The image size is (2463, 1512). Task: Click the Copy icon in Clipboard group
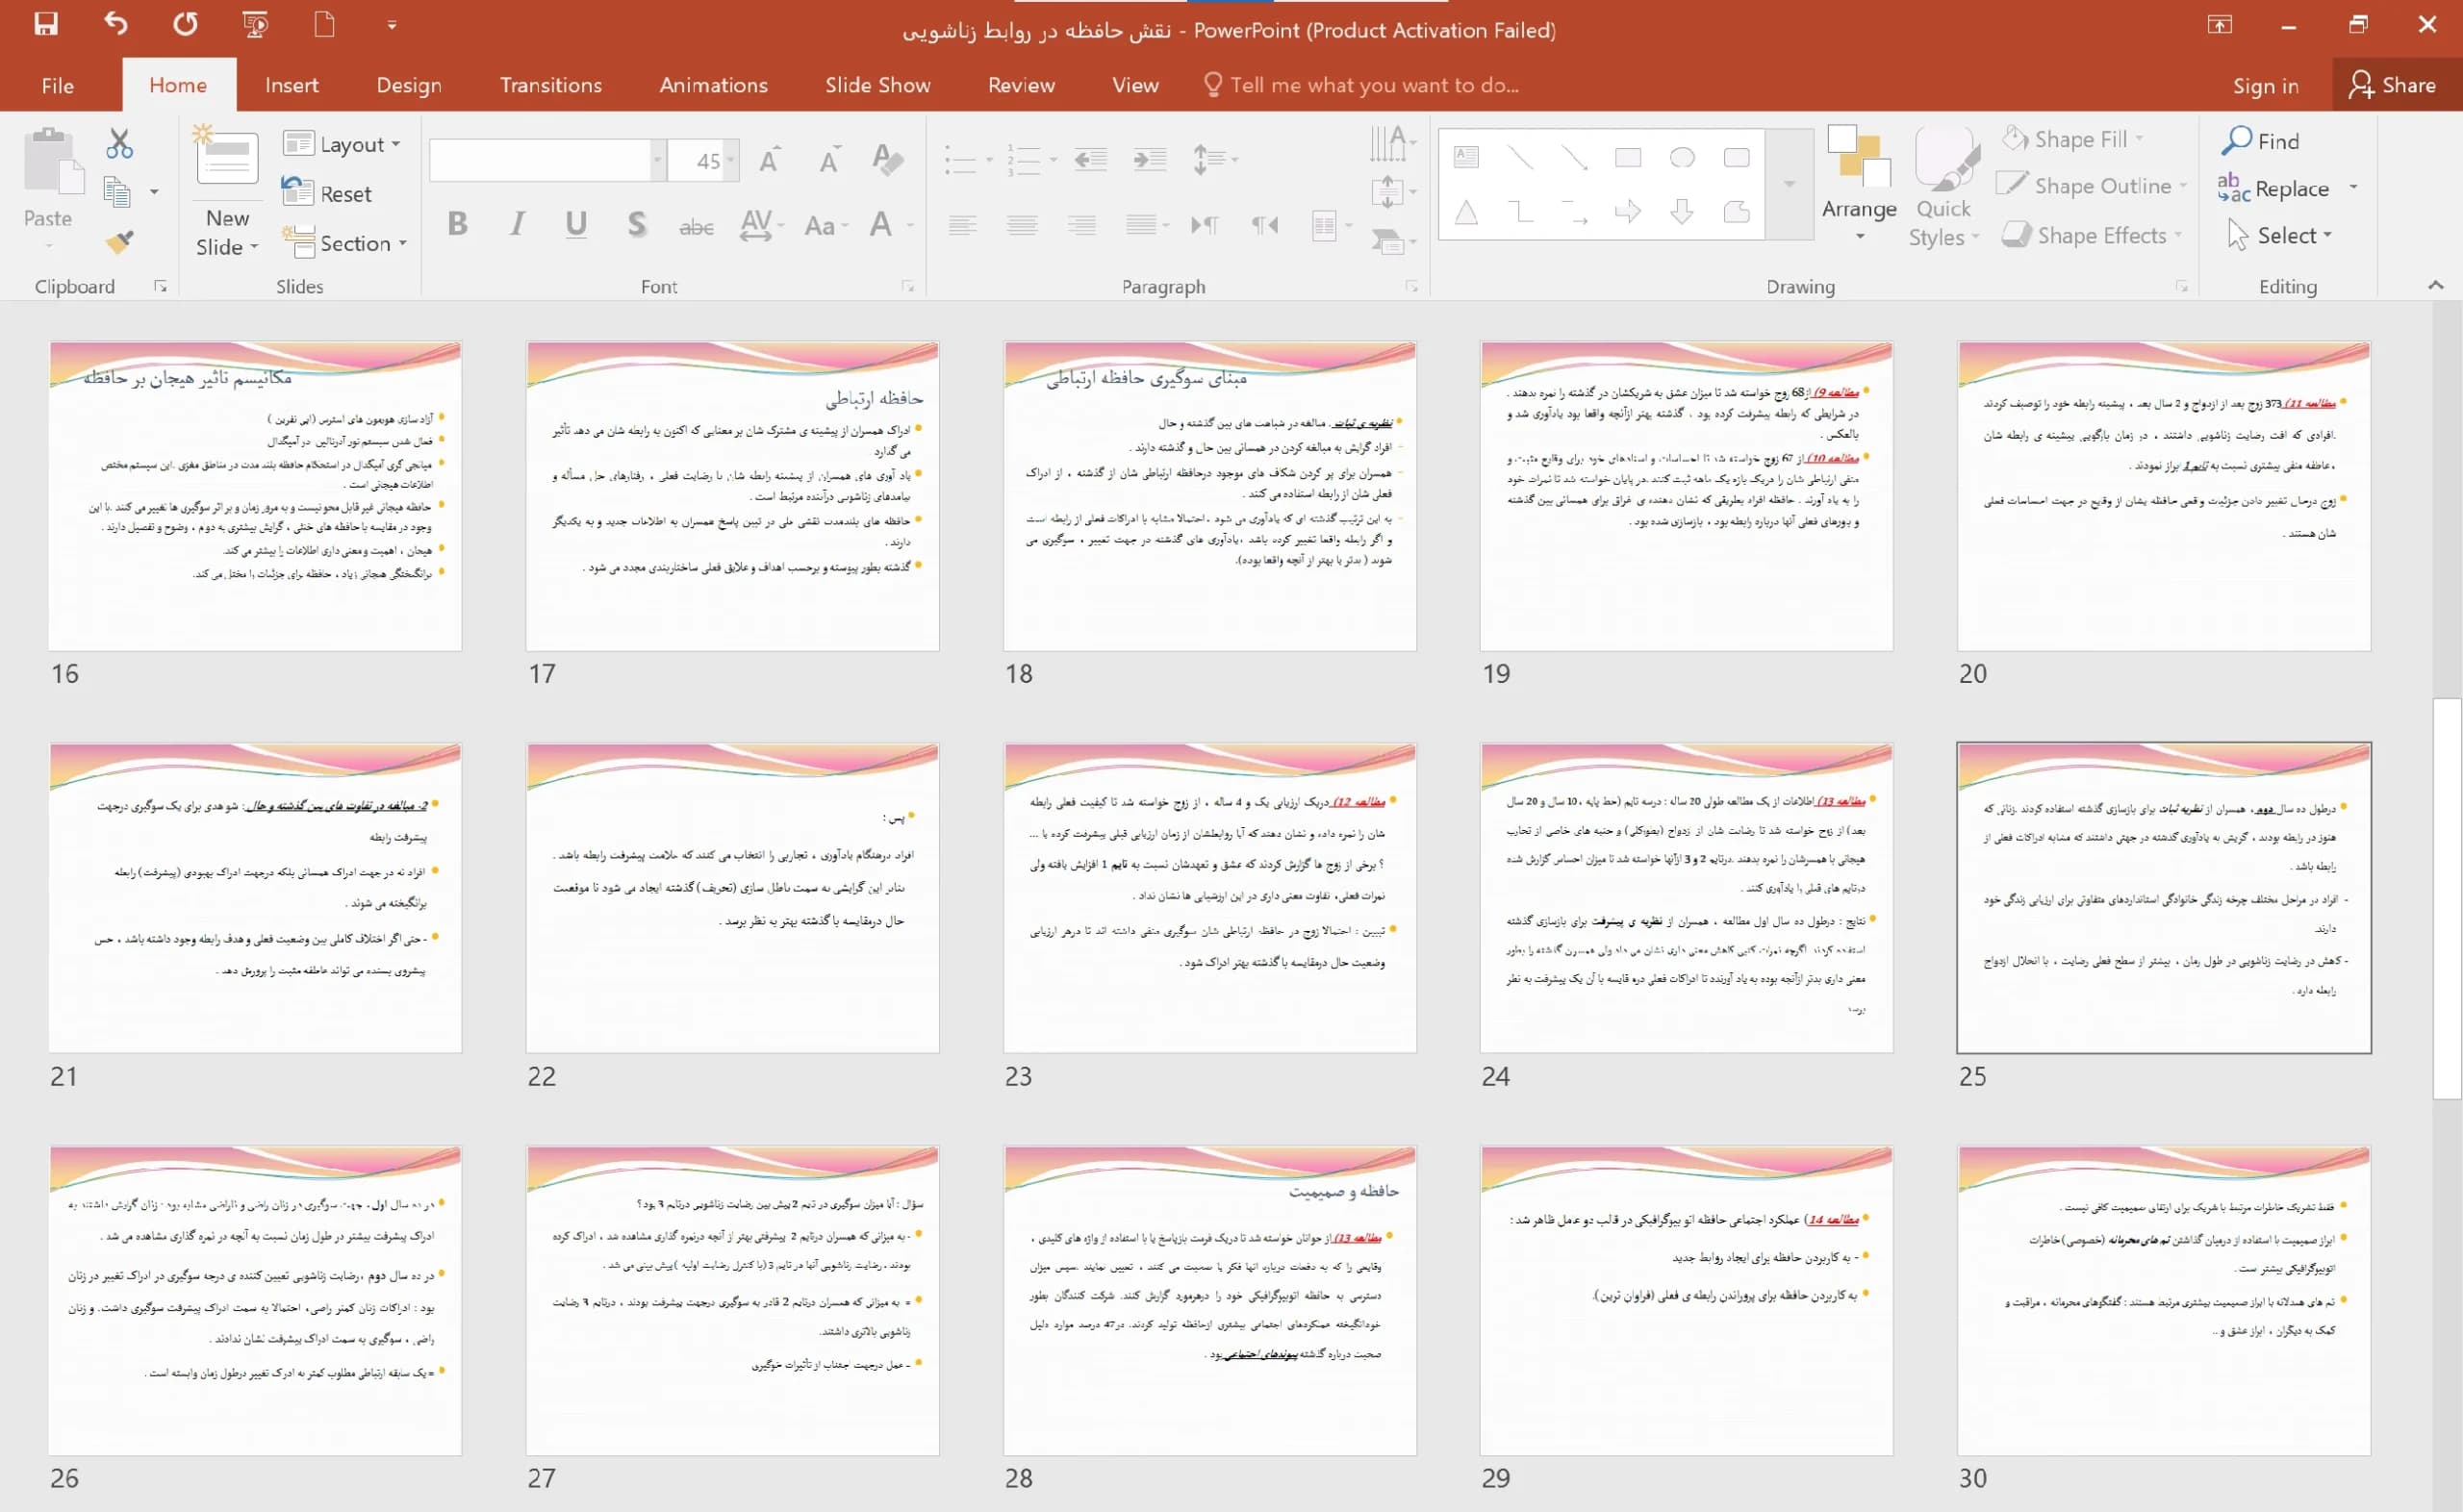118,192
